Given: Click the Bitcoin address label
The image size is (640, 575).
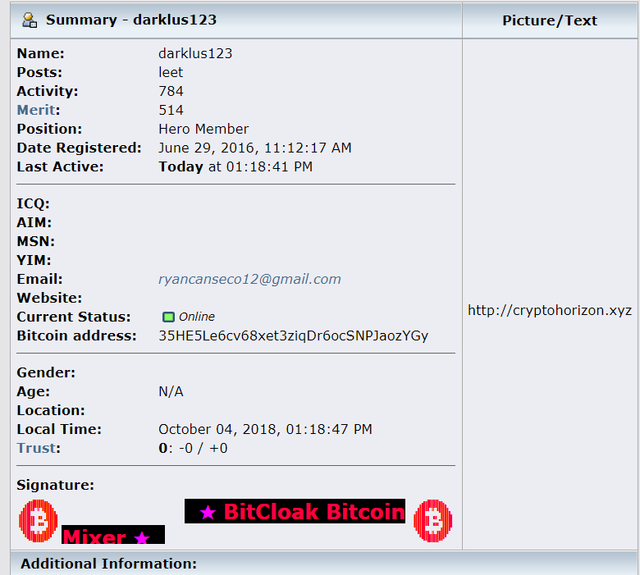Looking at the screenshot, I should 77,336.
